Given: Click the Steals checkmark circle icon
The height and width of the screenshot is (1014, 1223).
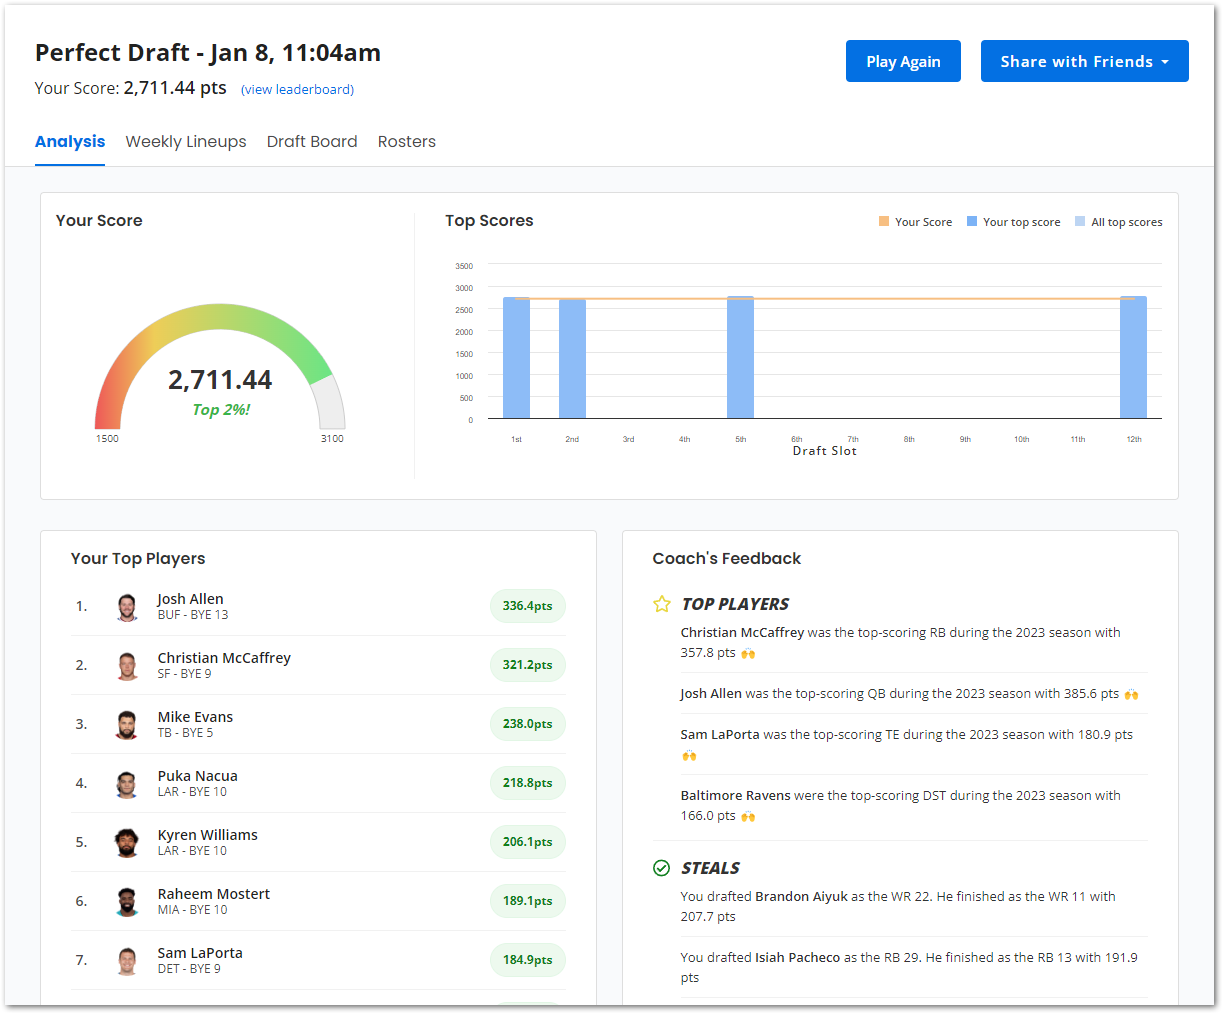Looking at the screenshot, I should click(661, 868).
